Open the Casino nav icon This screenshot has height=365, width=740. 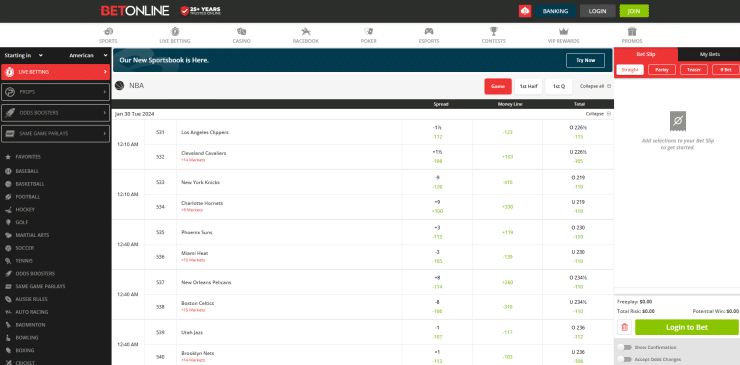[x=242, y=32]
